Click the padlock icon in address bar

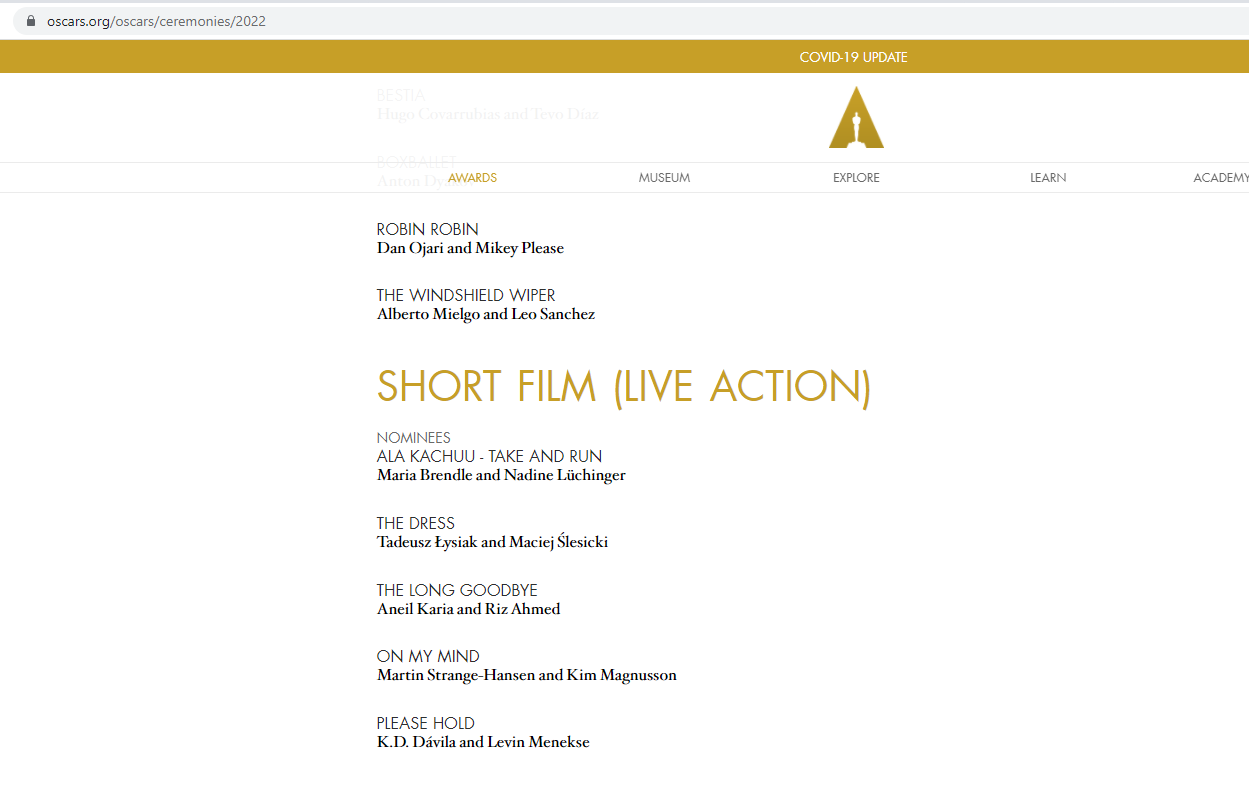coord(30,21)
